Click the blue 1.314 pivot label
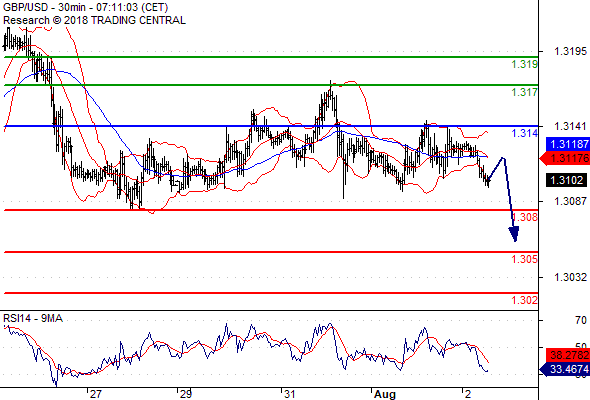 (525, 133)
